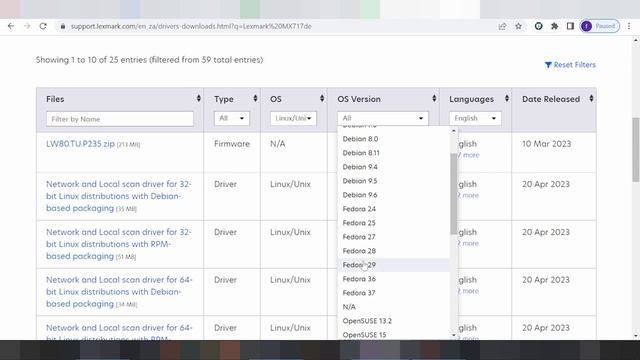
Task: Choose OpenSUSE 15 option
Action: coord(393,334)
